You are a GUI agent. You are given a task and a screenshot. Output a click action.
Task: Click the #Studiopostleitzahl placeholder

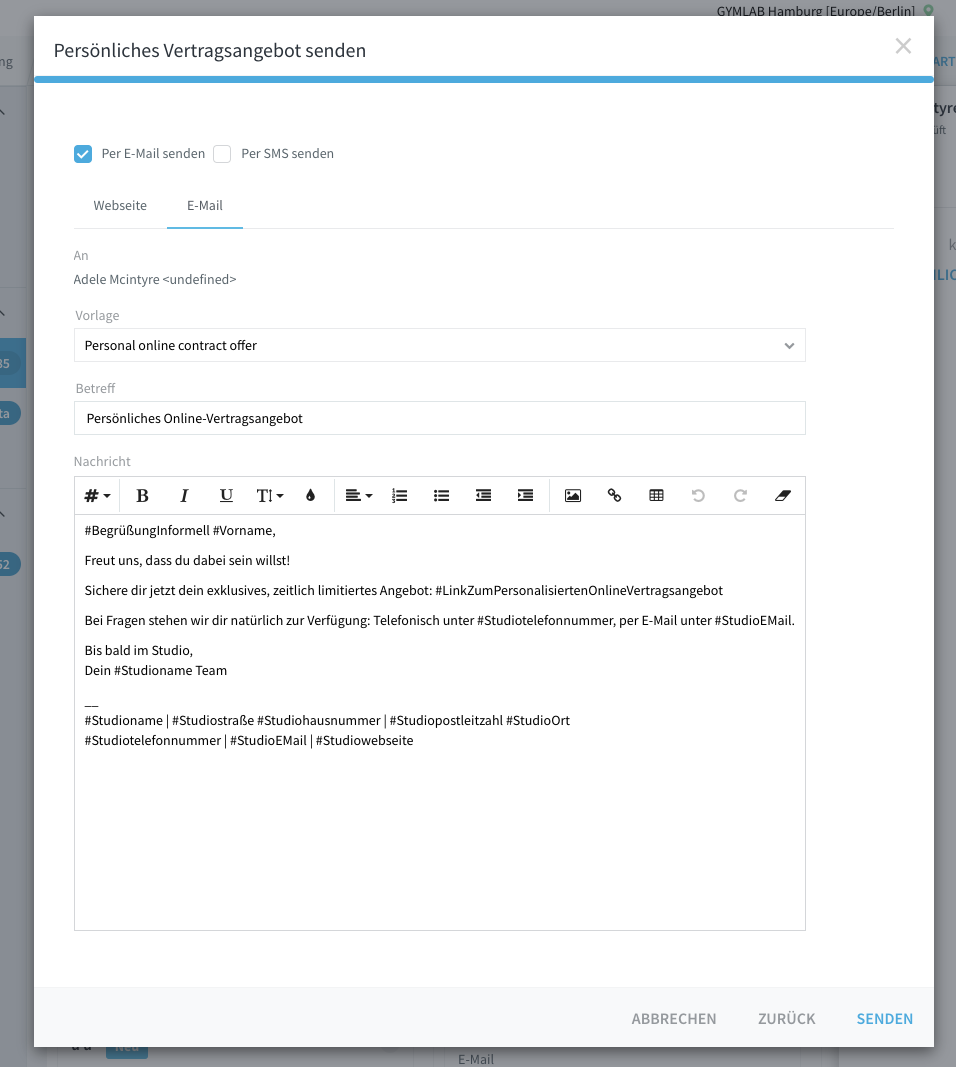tap(446, 721)
